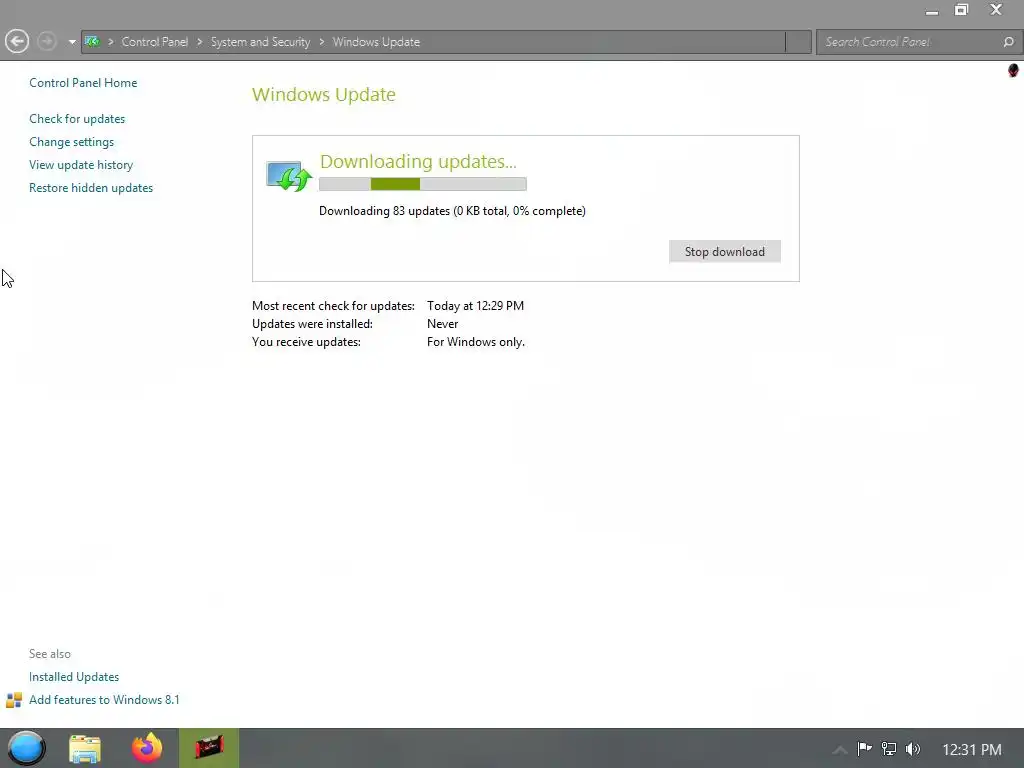
Task: Expand chevron after System and Security breadcrumb
Action: (x=321, y=42)
